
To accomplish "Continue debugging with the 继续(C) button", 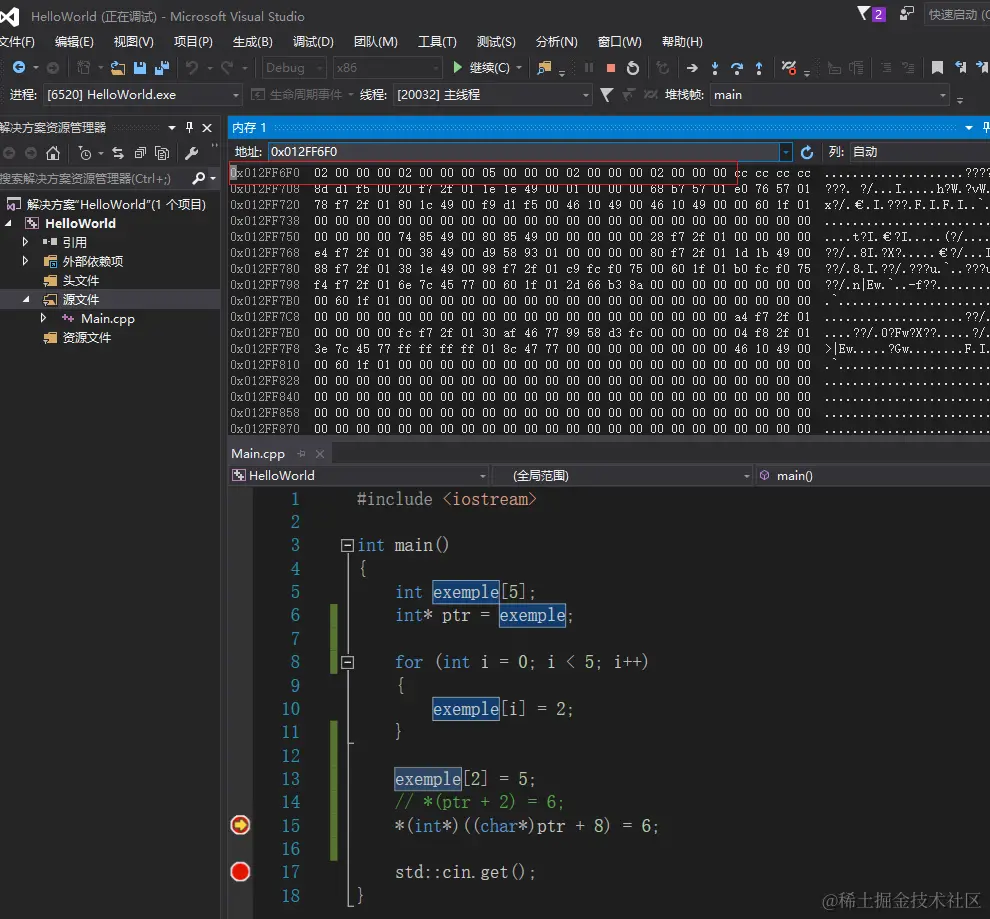I will [482, 68].
